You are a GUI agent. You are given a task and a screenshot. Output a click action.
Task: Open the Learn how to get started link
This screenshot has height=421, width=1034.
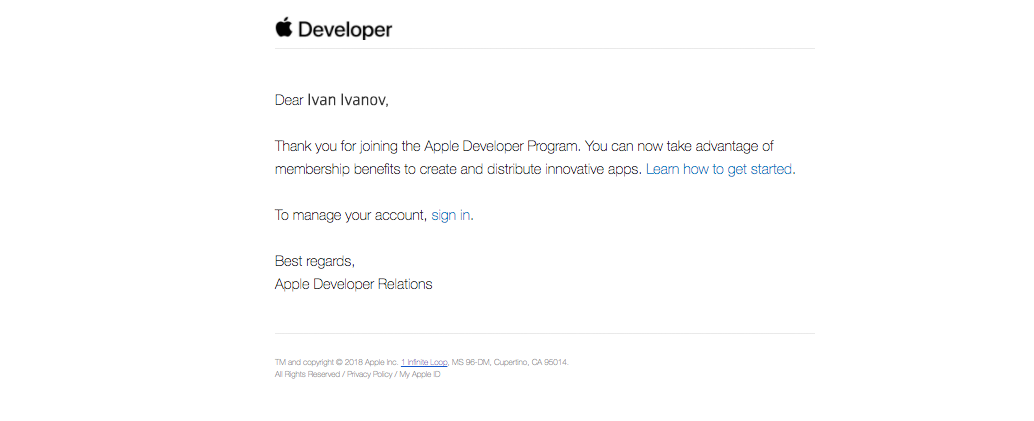pyautogui.click(x=719, y=169)
